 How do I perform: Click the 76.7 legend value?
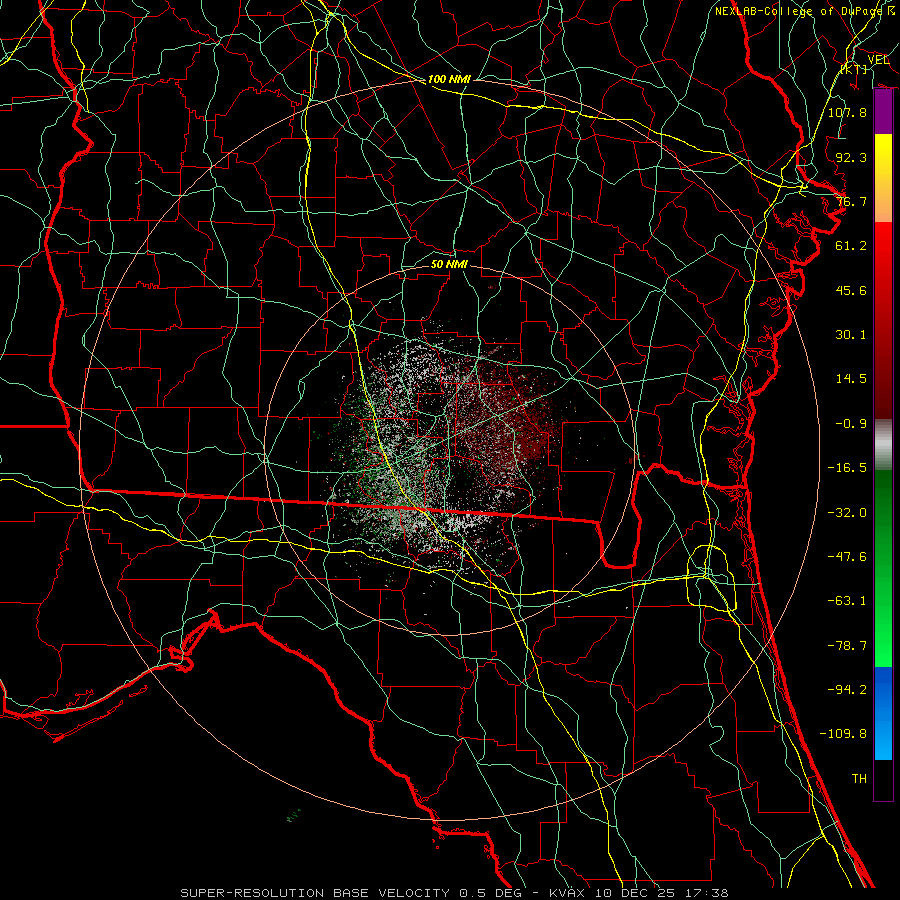[x=851, y=201]
